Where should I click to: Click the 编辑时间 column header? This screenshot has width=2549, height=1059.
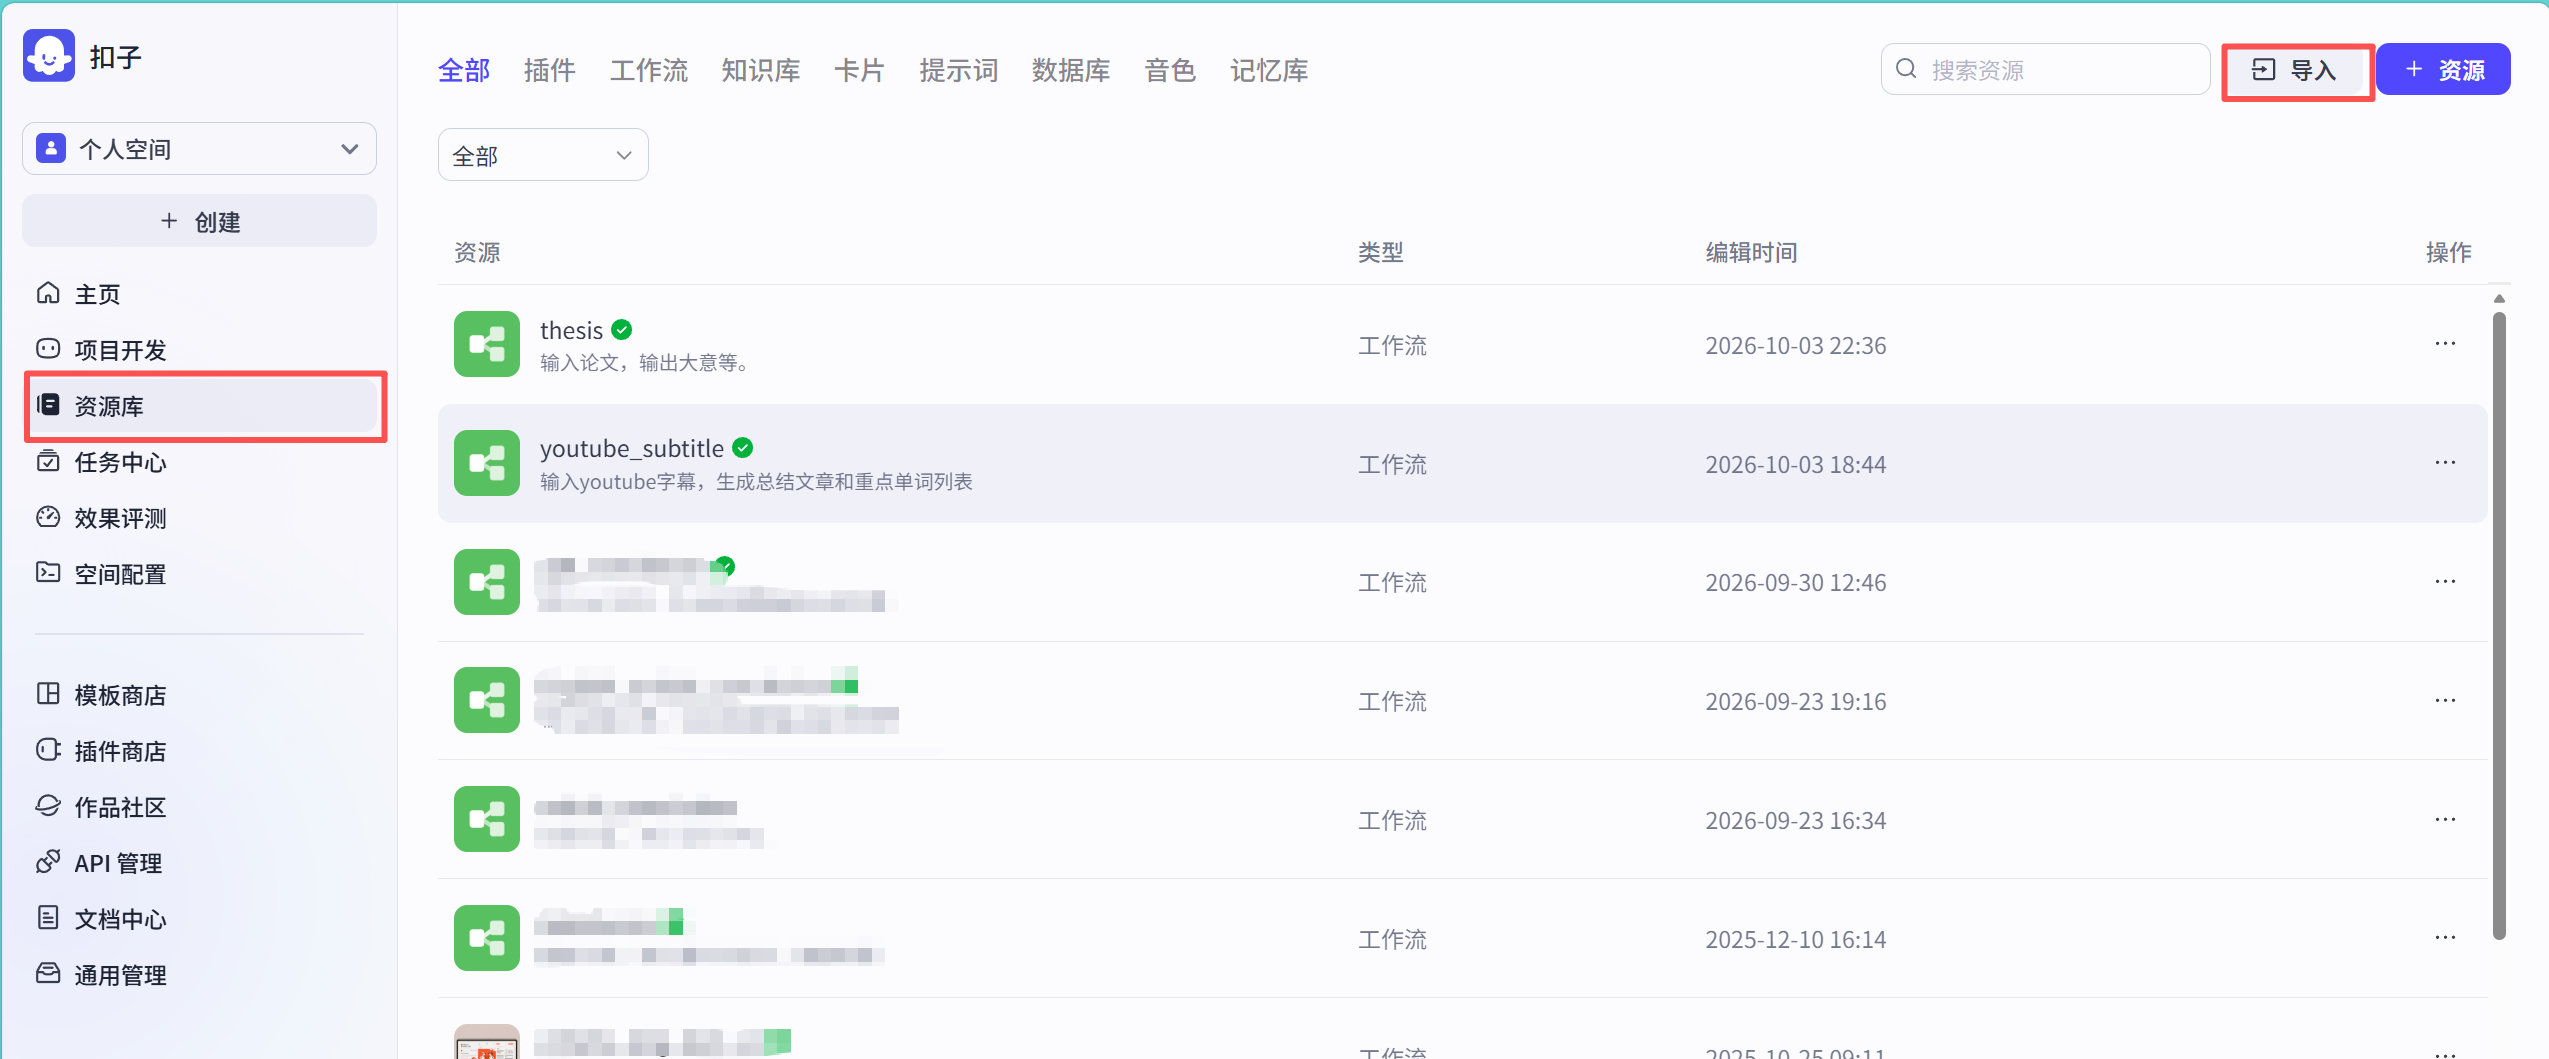tap(1751, 252)
